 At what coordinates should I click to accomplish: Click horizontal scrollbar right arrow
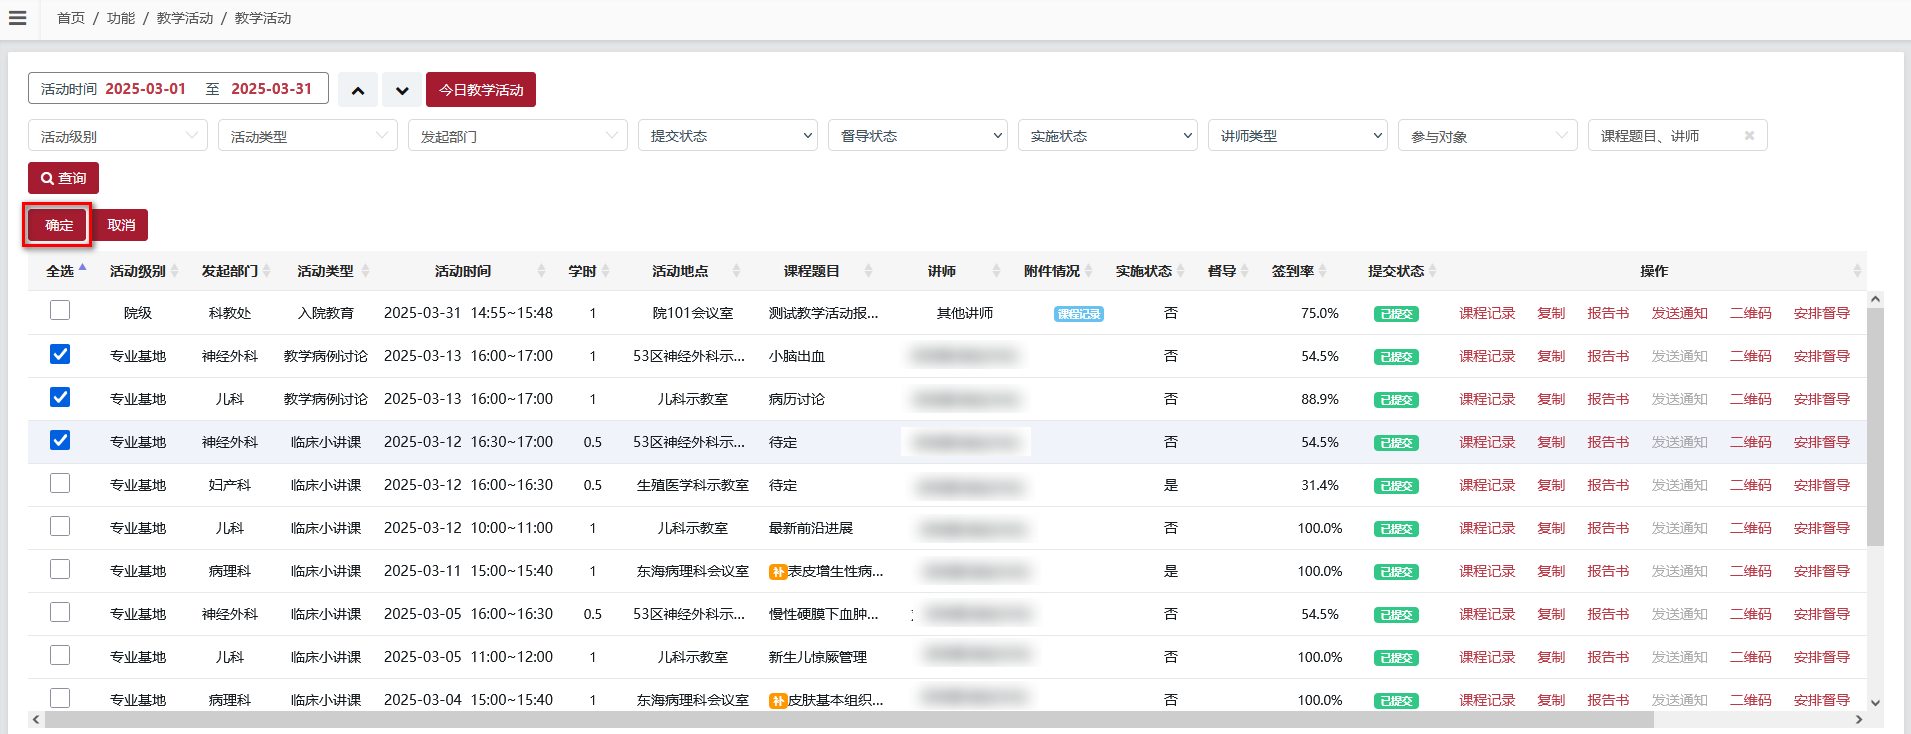pyautogui.click(x=1859, y=720)
